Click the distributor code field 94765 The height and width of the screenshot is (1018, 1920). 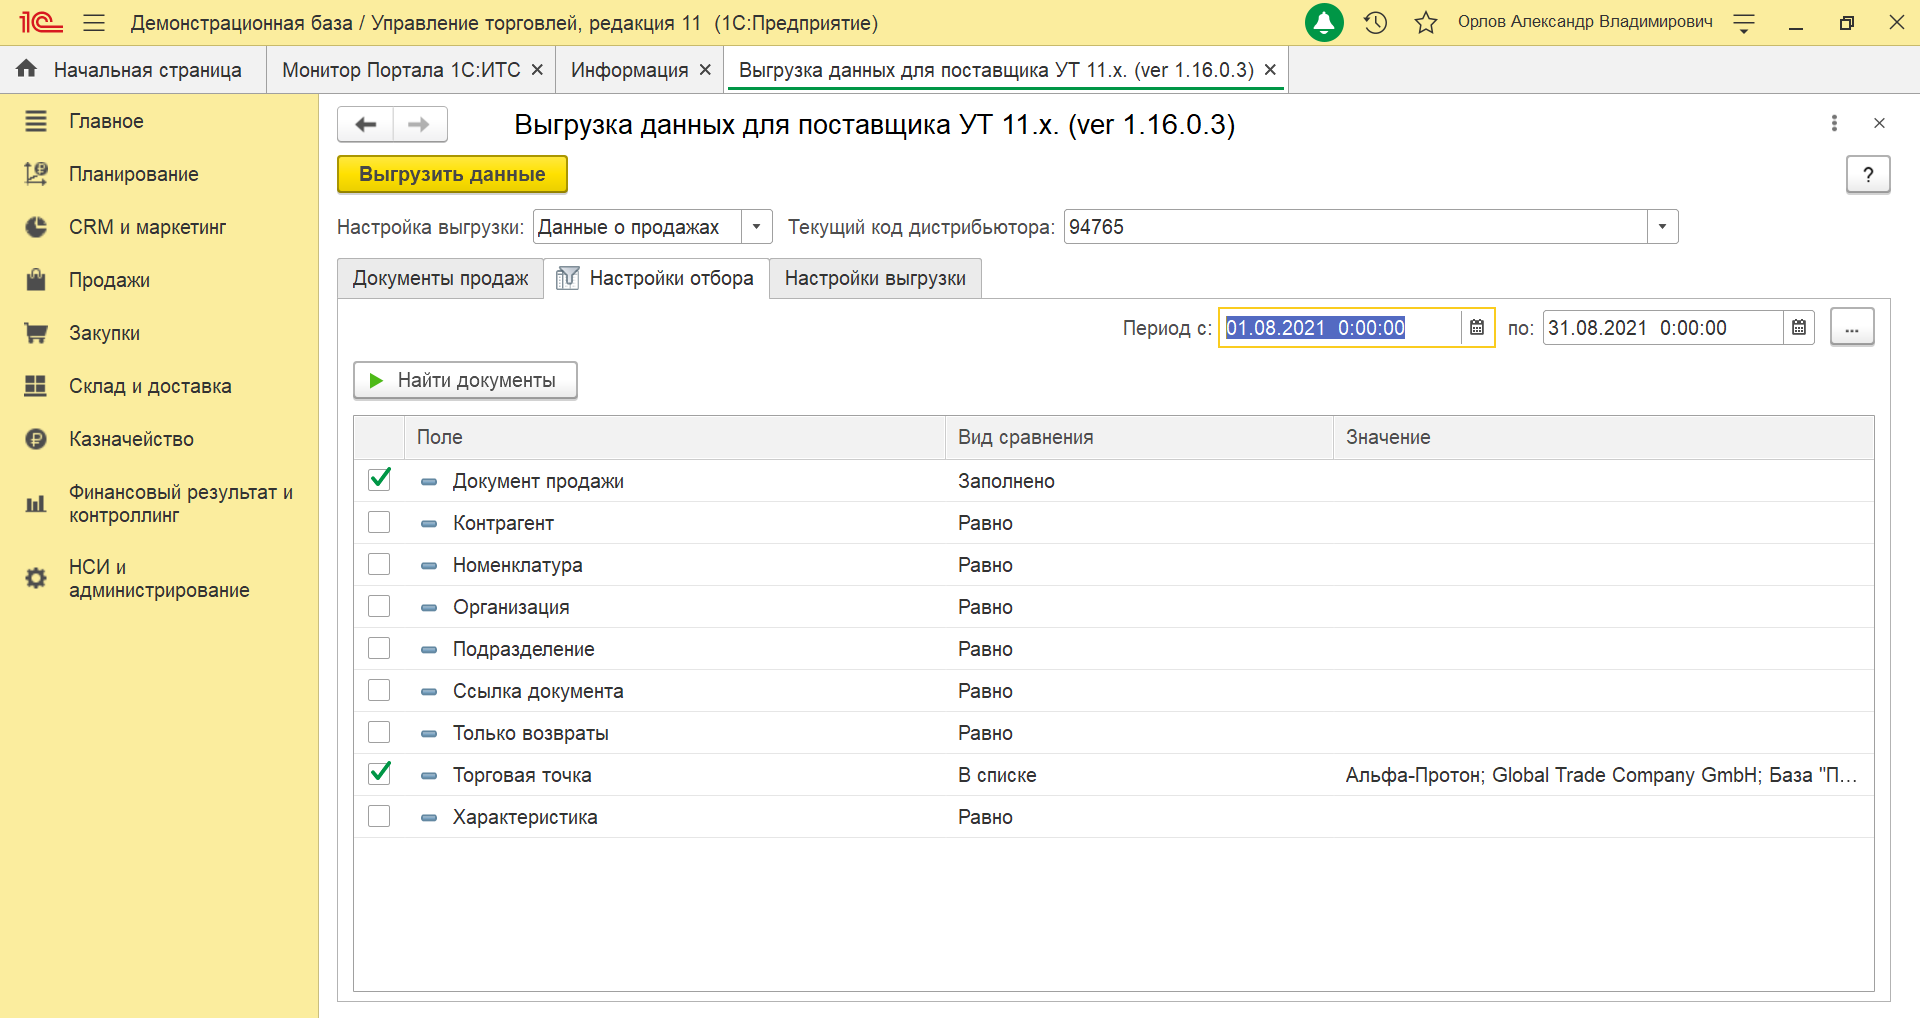1355,227
